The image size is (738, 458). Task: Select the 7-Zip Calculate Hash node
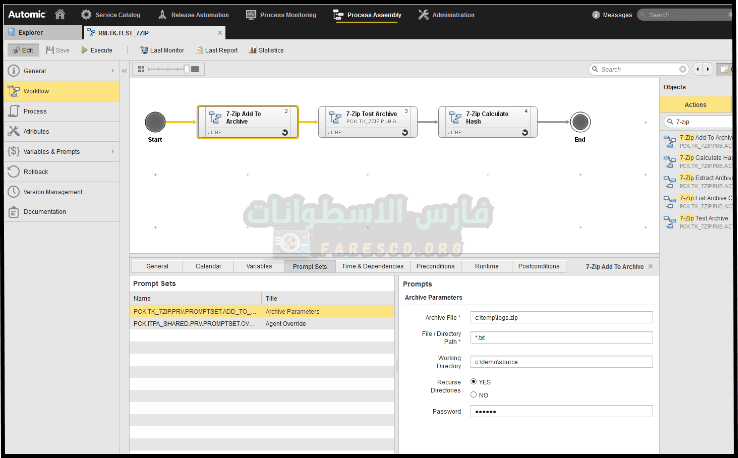[487, 122]
